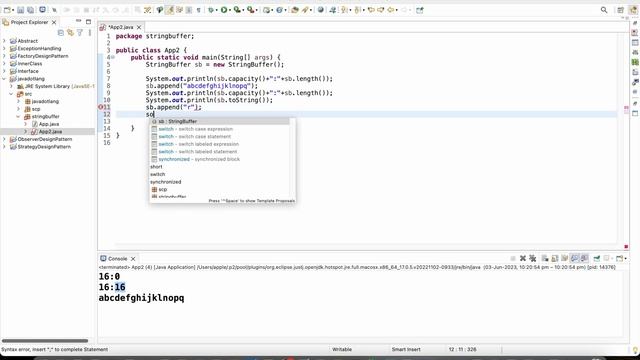Screen dimensions: 640x360
Task: Click the Last Edit Location icon
Action: point(371,10)
